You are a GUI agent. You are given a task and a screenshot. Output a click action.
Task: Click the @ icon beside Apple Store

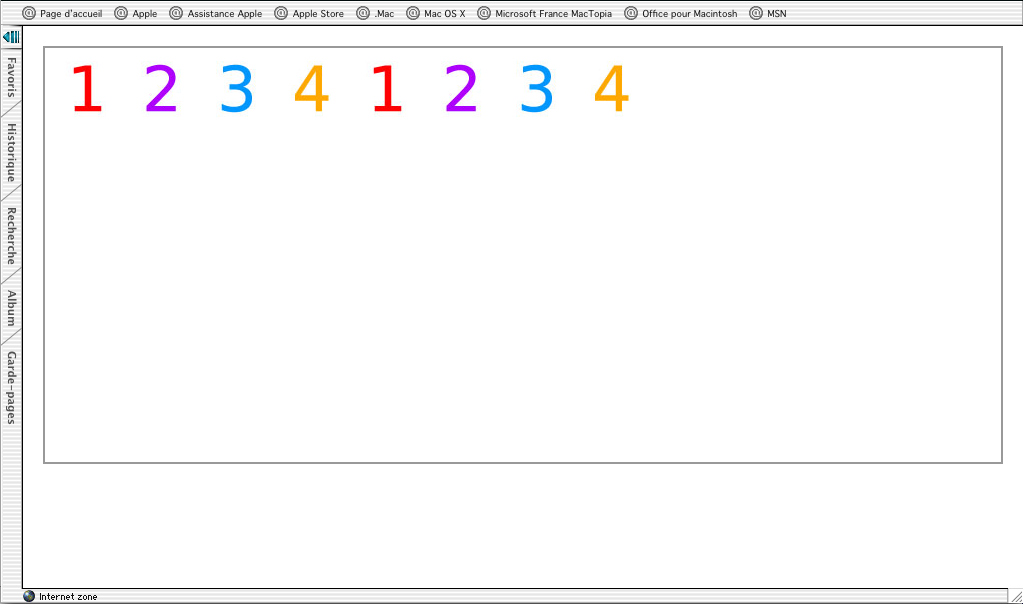(281, 14)
